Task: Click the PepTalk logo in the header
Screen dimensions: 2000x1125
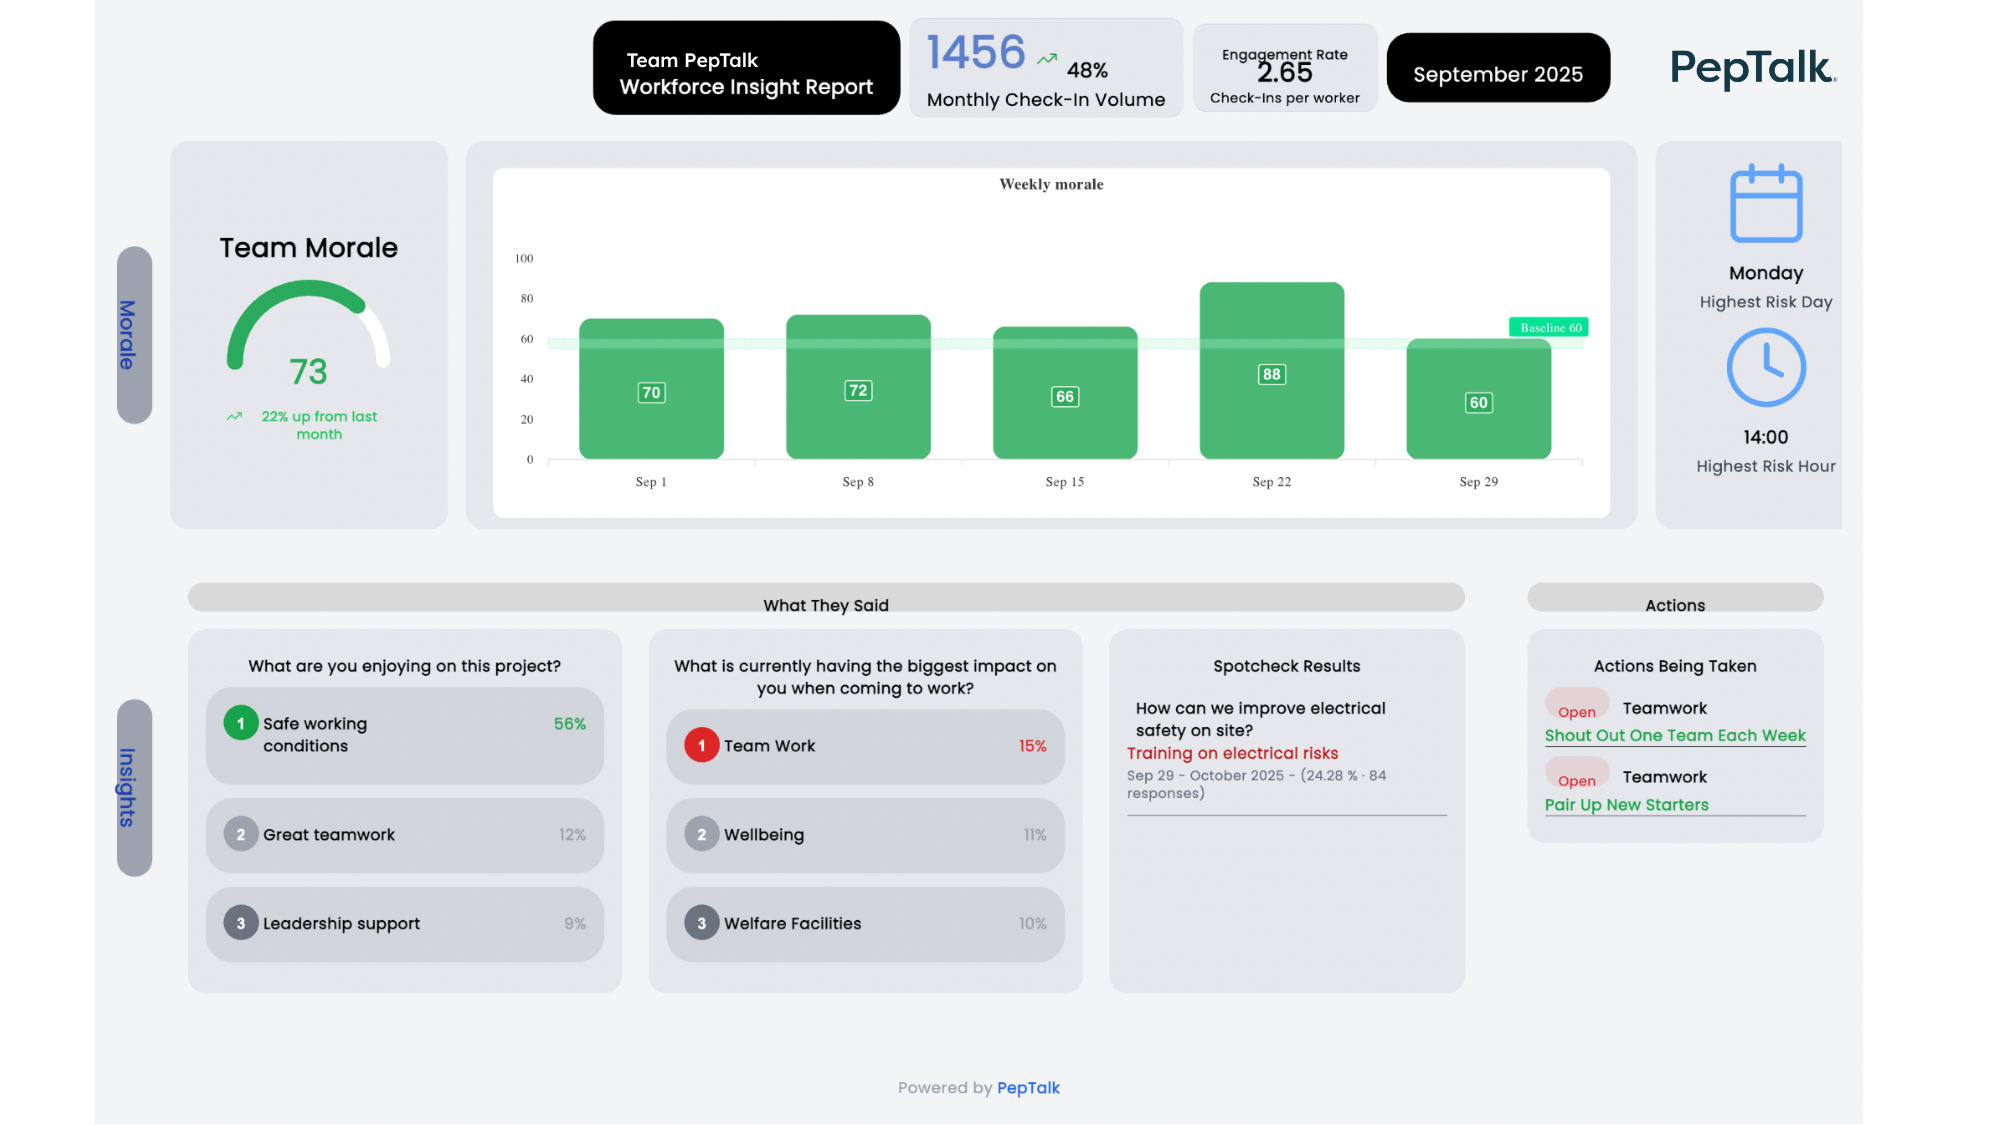Action: tap(1752, 68)
